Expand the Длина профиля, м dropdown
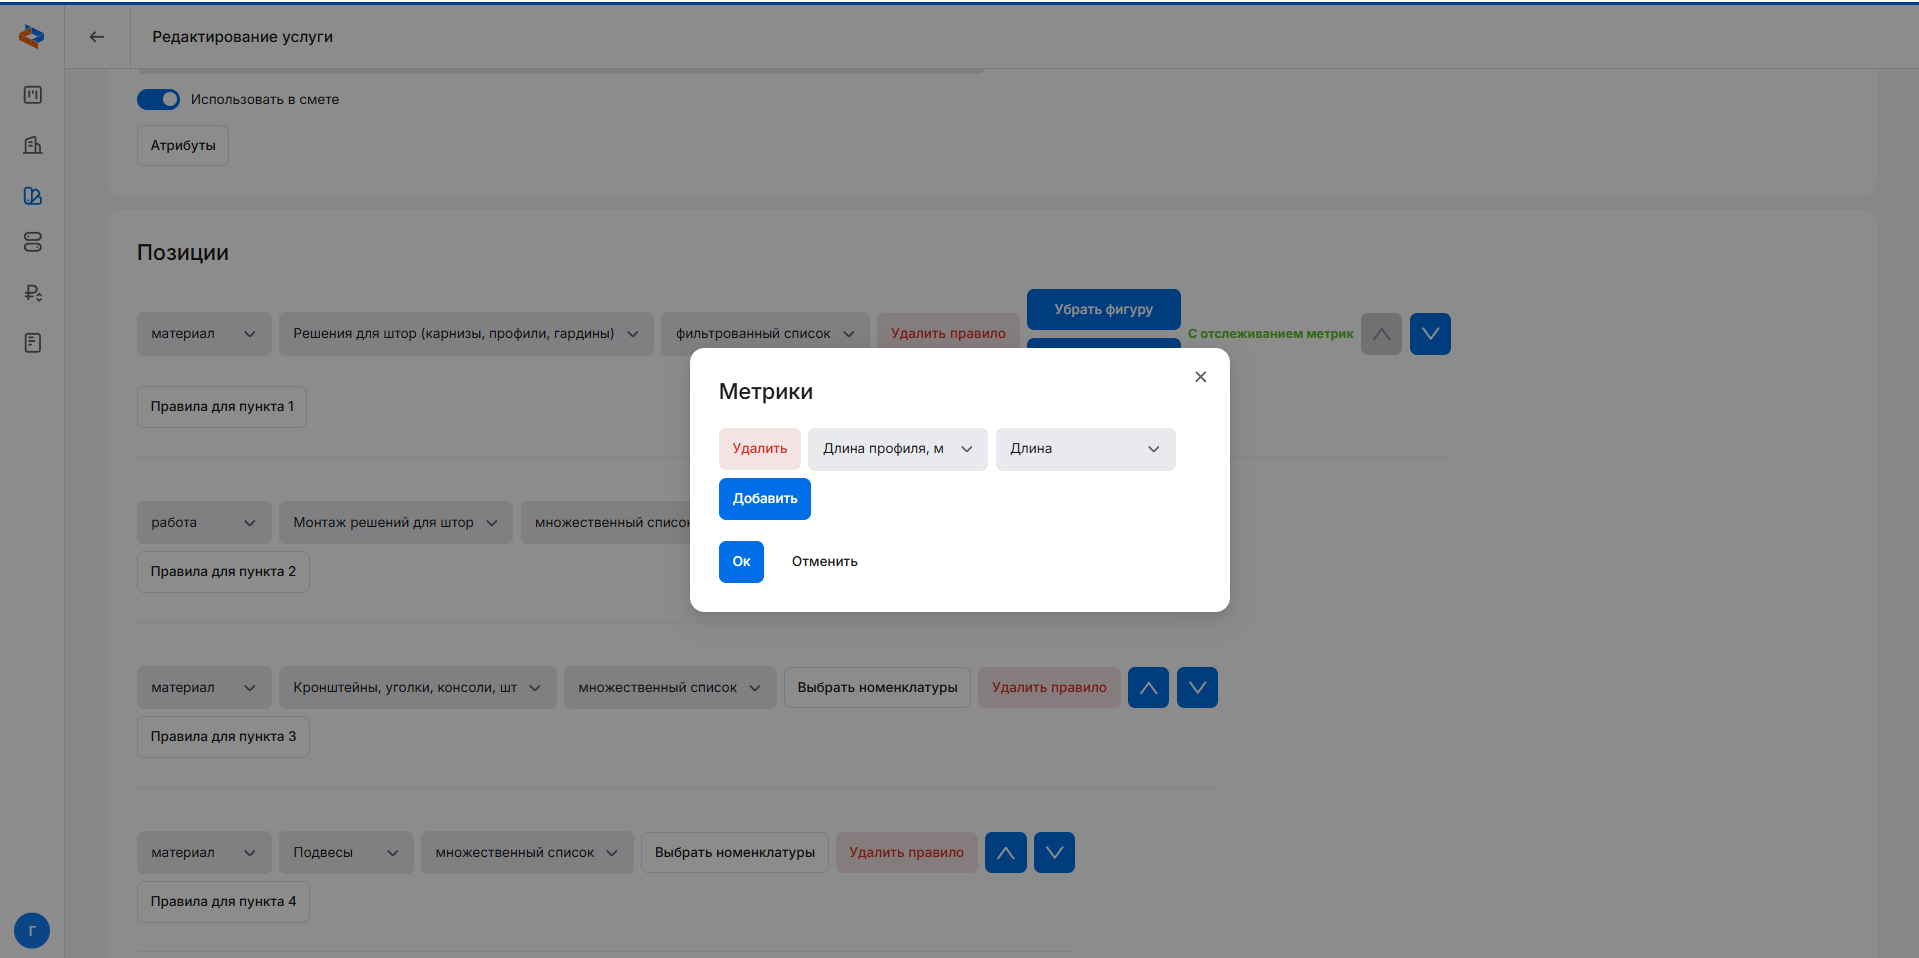 [x=897, y=449]
